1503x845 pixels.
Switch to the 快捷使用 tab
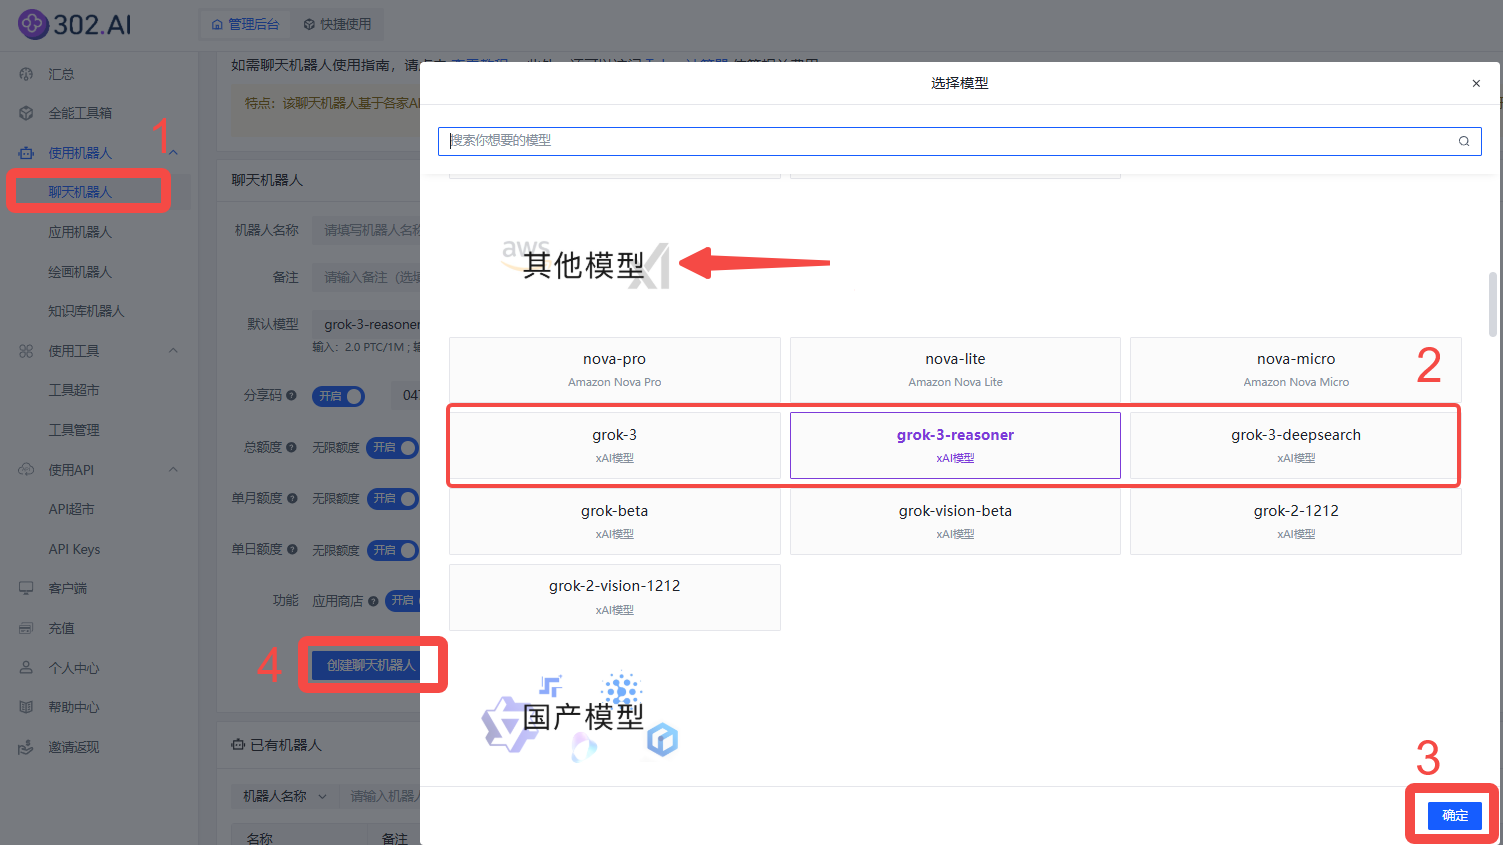click(337, 24)
